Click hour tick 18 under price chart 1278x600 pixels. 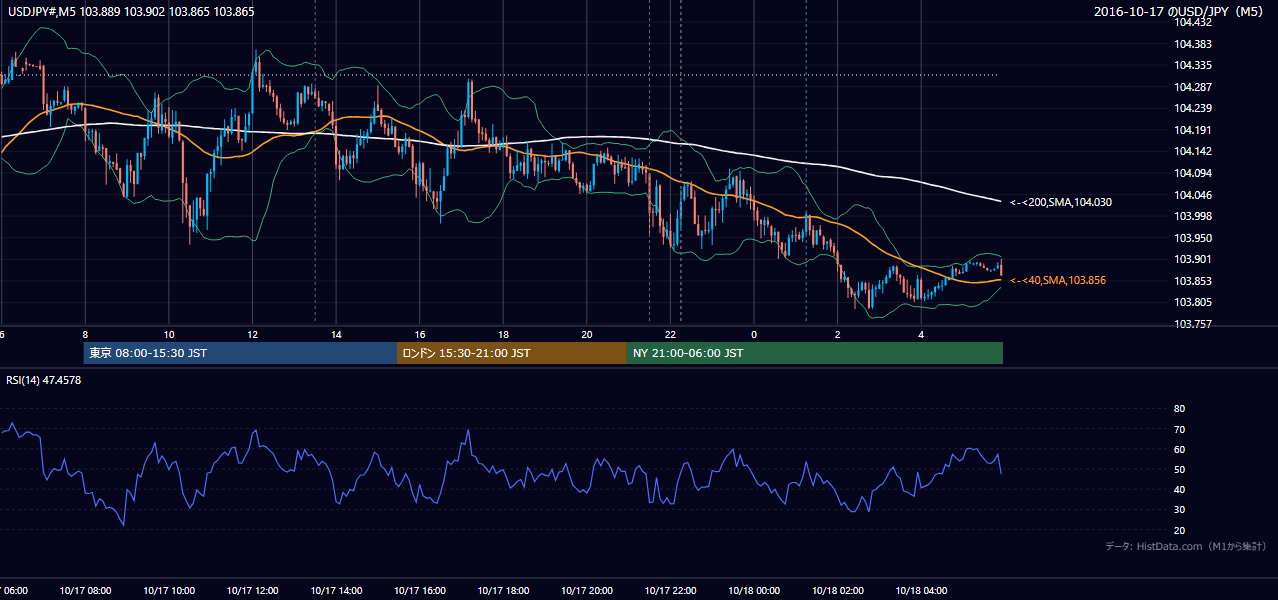pos(503,334)
